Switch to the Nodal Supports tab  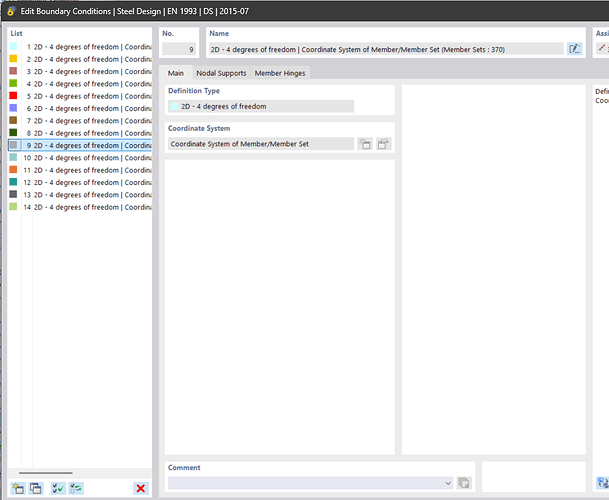tap(220, 73)
